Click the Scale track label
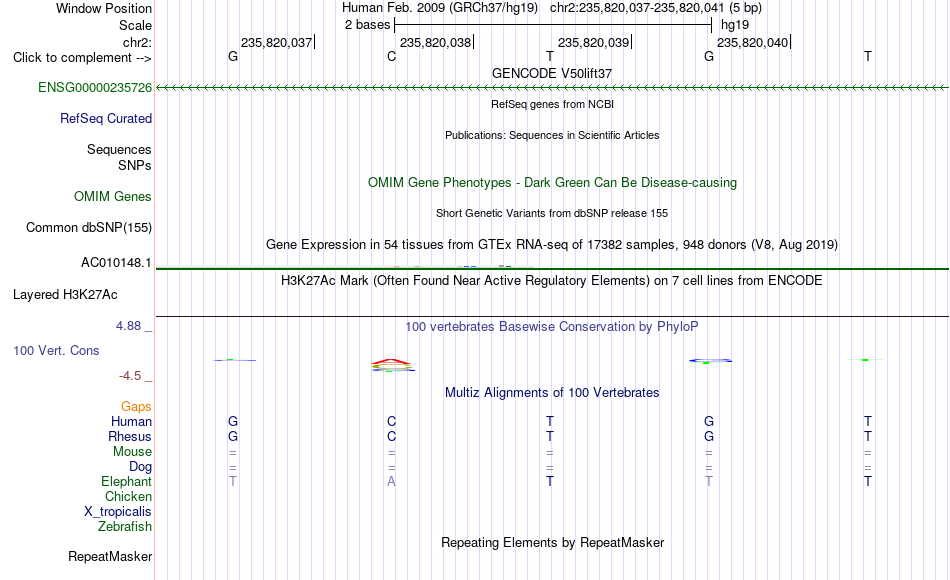Image resolution: width=950 pixels, height=580 pixels. [x=136, y=25]
